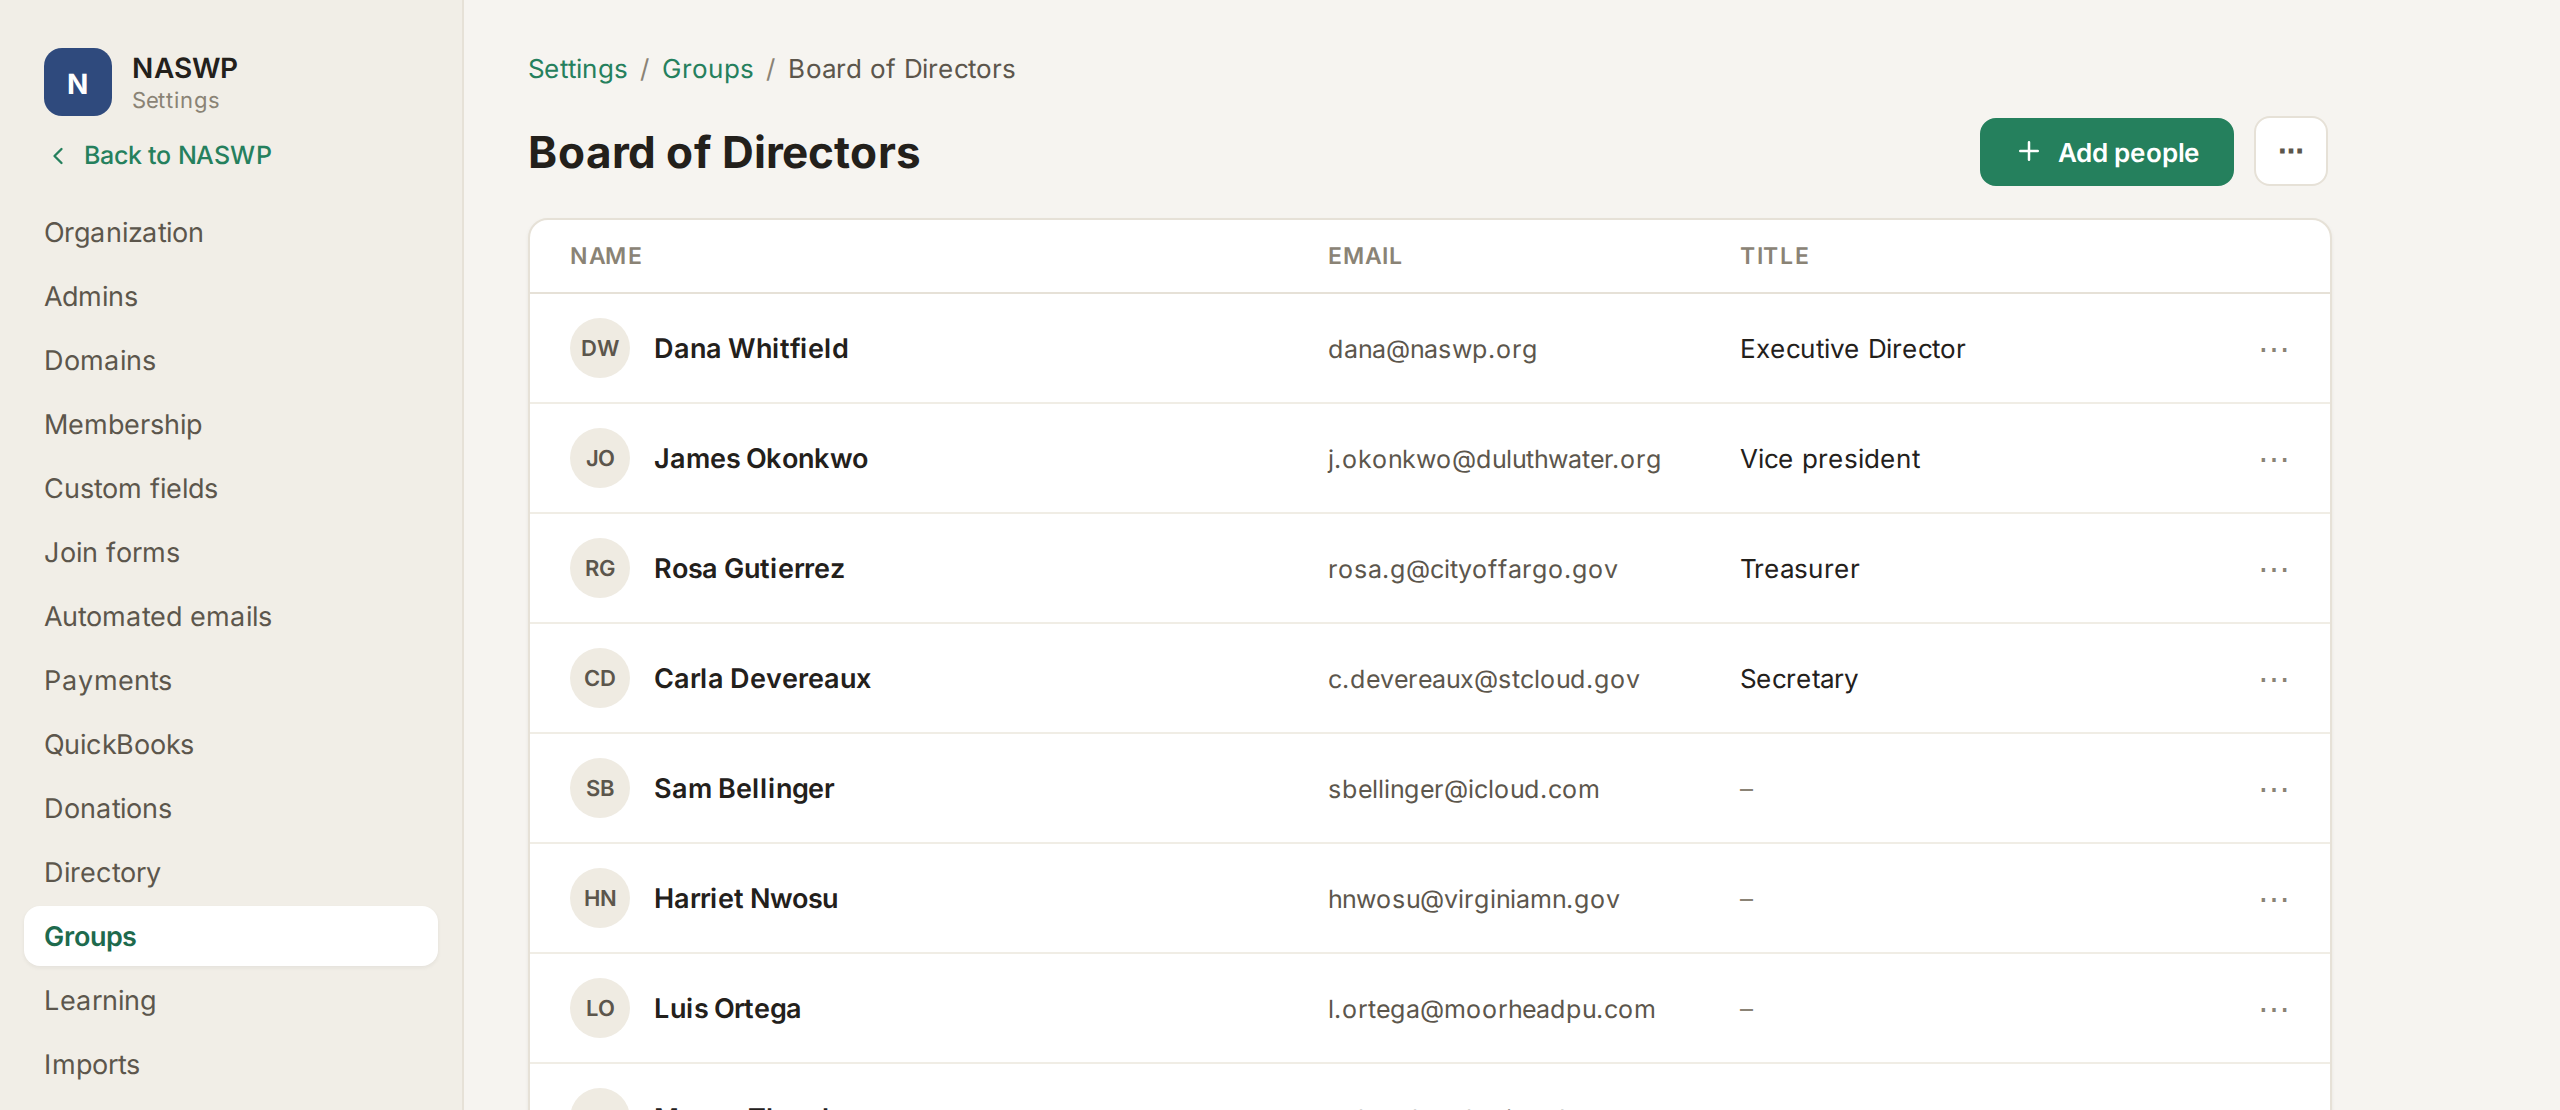Image resolution: width=2560 pixels, height=1110 pixels.
Task: Click the Treasurer title cell
Action: coord(1799,569)
